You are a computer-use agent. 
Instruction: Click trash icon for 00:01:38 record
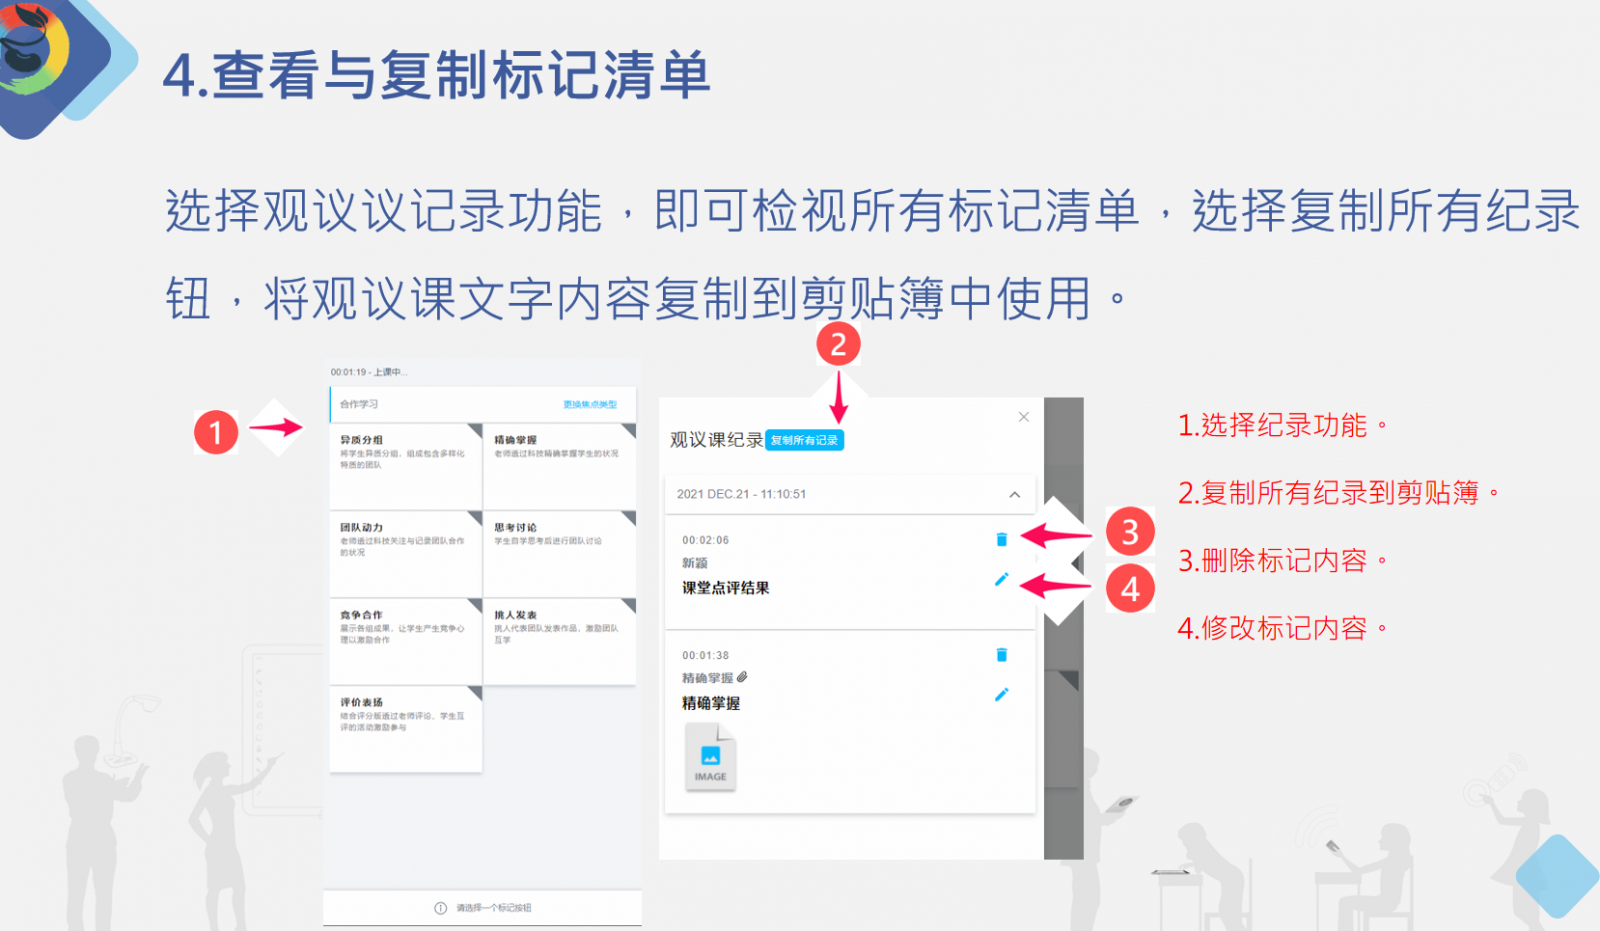coord(1001,655)
